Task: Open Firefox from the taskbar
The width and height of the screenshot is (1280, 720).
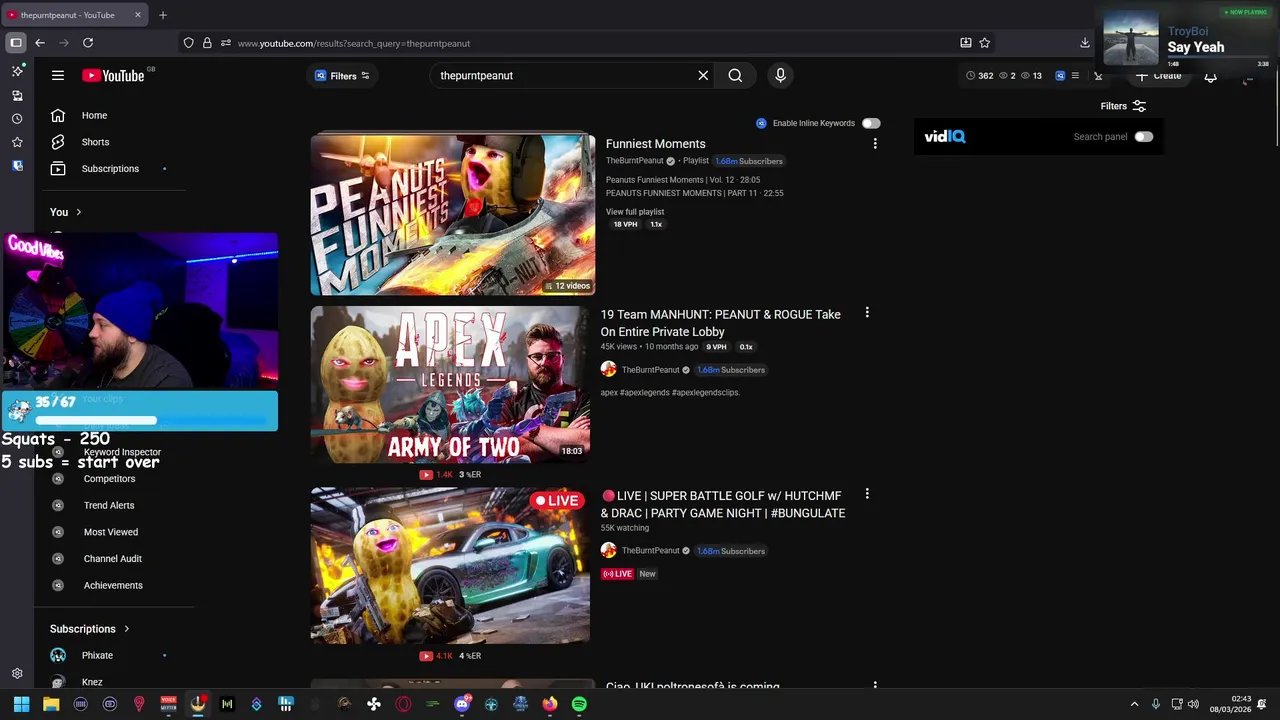Action: [x=550, y=704]
